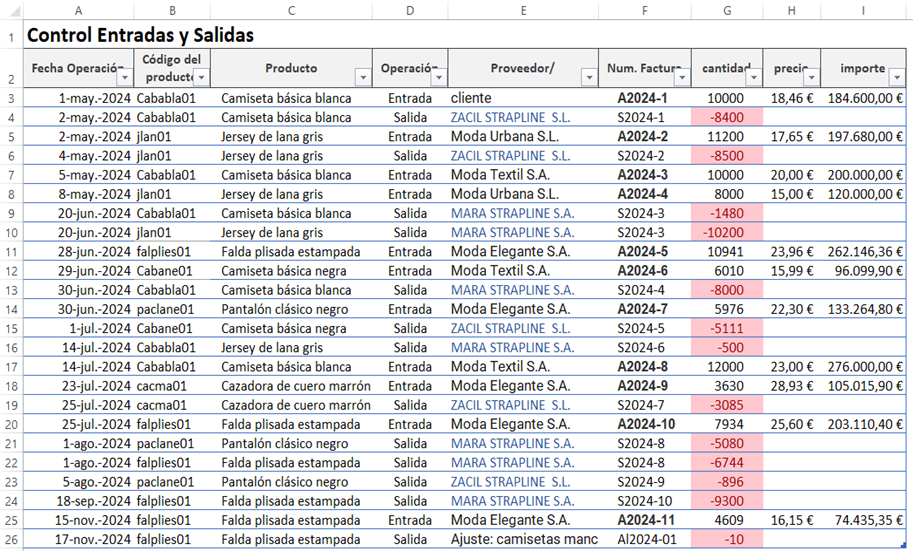
Task: Select column G by its header letter
Action: (x=726, y=10)
